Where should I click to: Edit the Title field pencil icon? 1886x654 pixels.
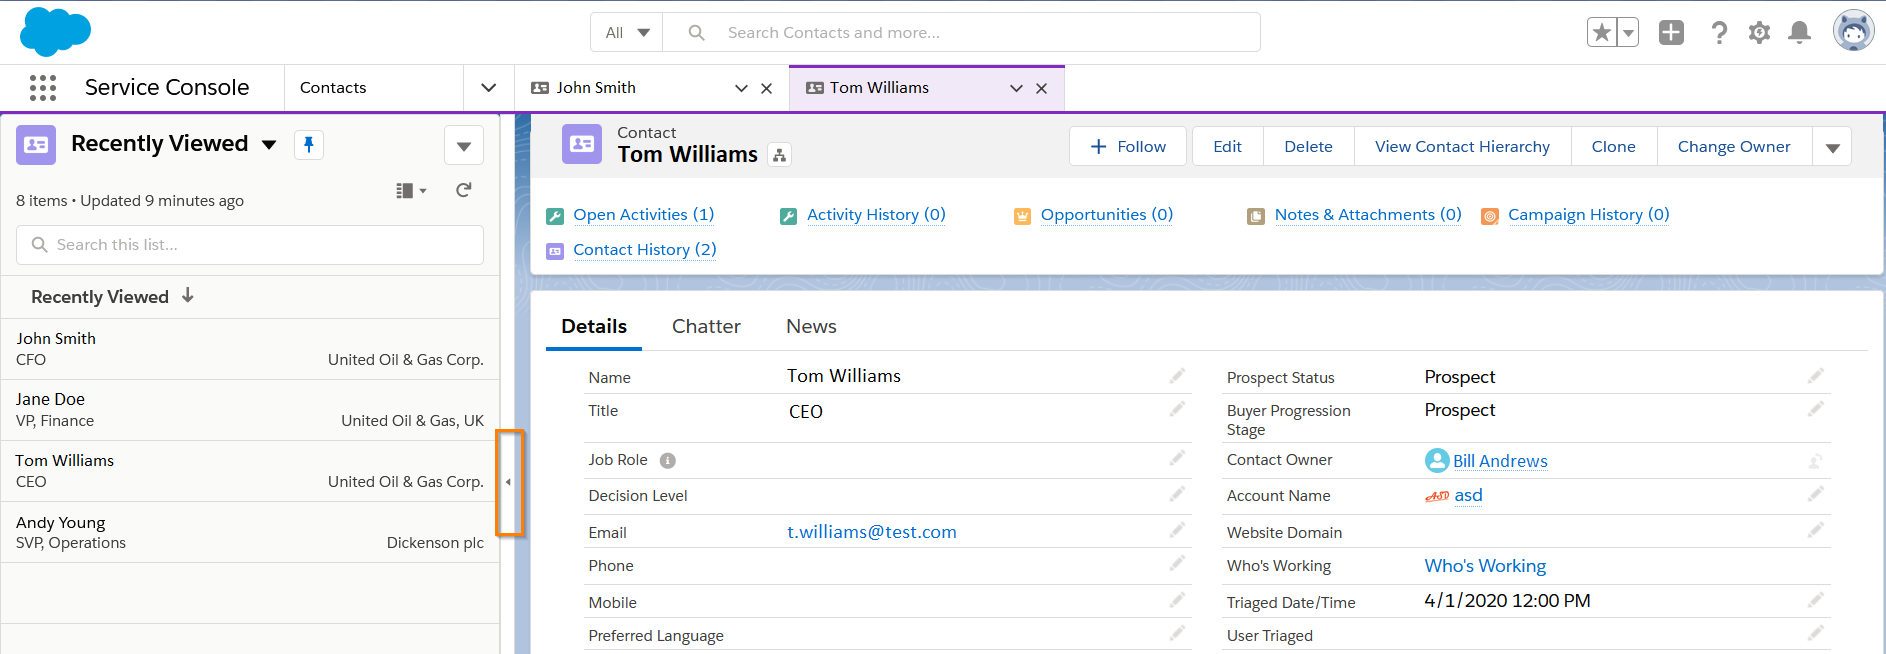(1177, 409)
